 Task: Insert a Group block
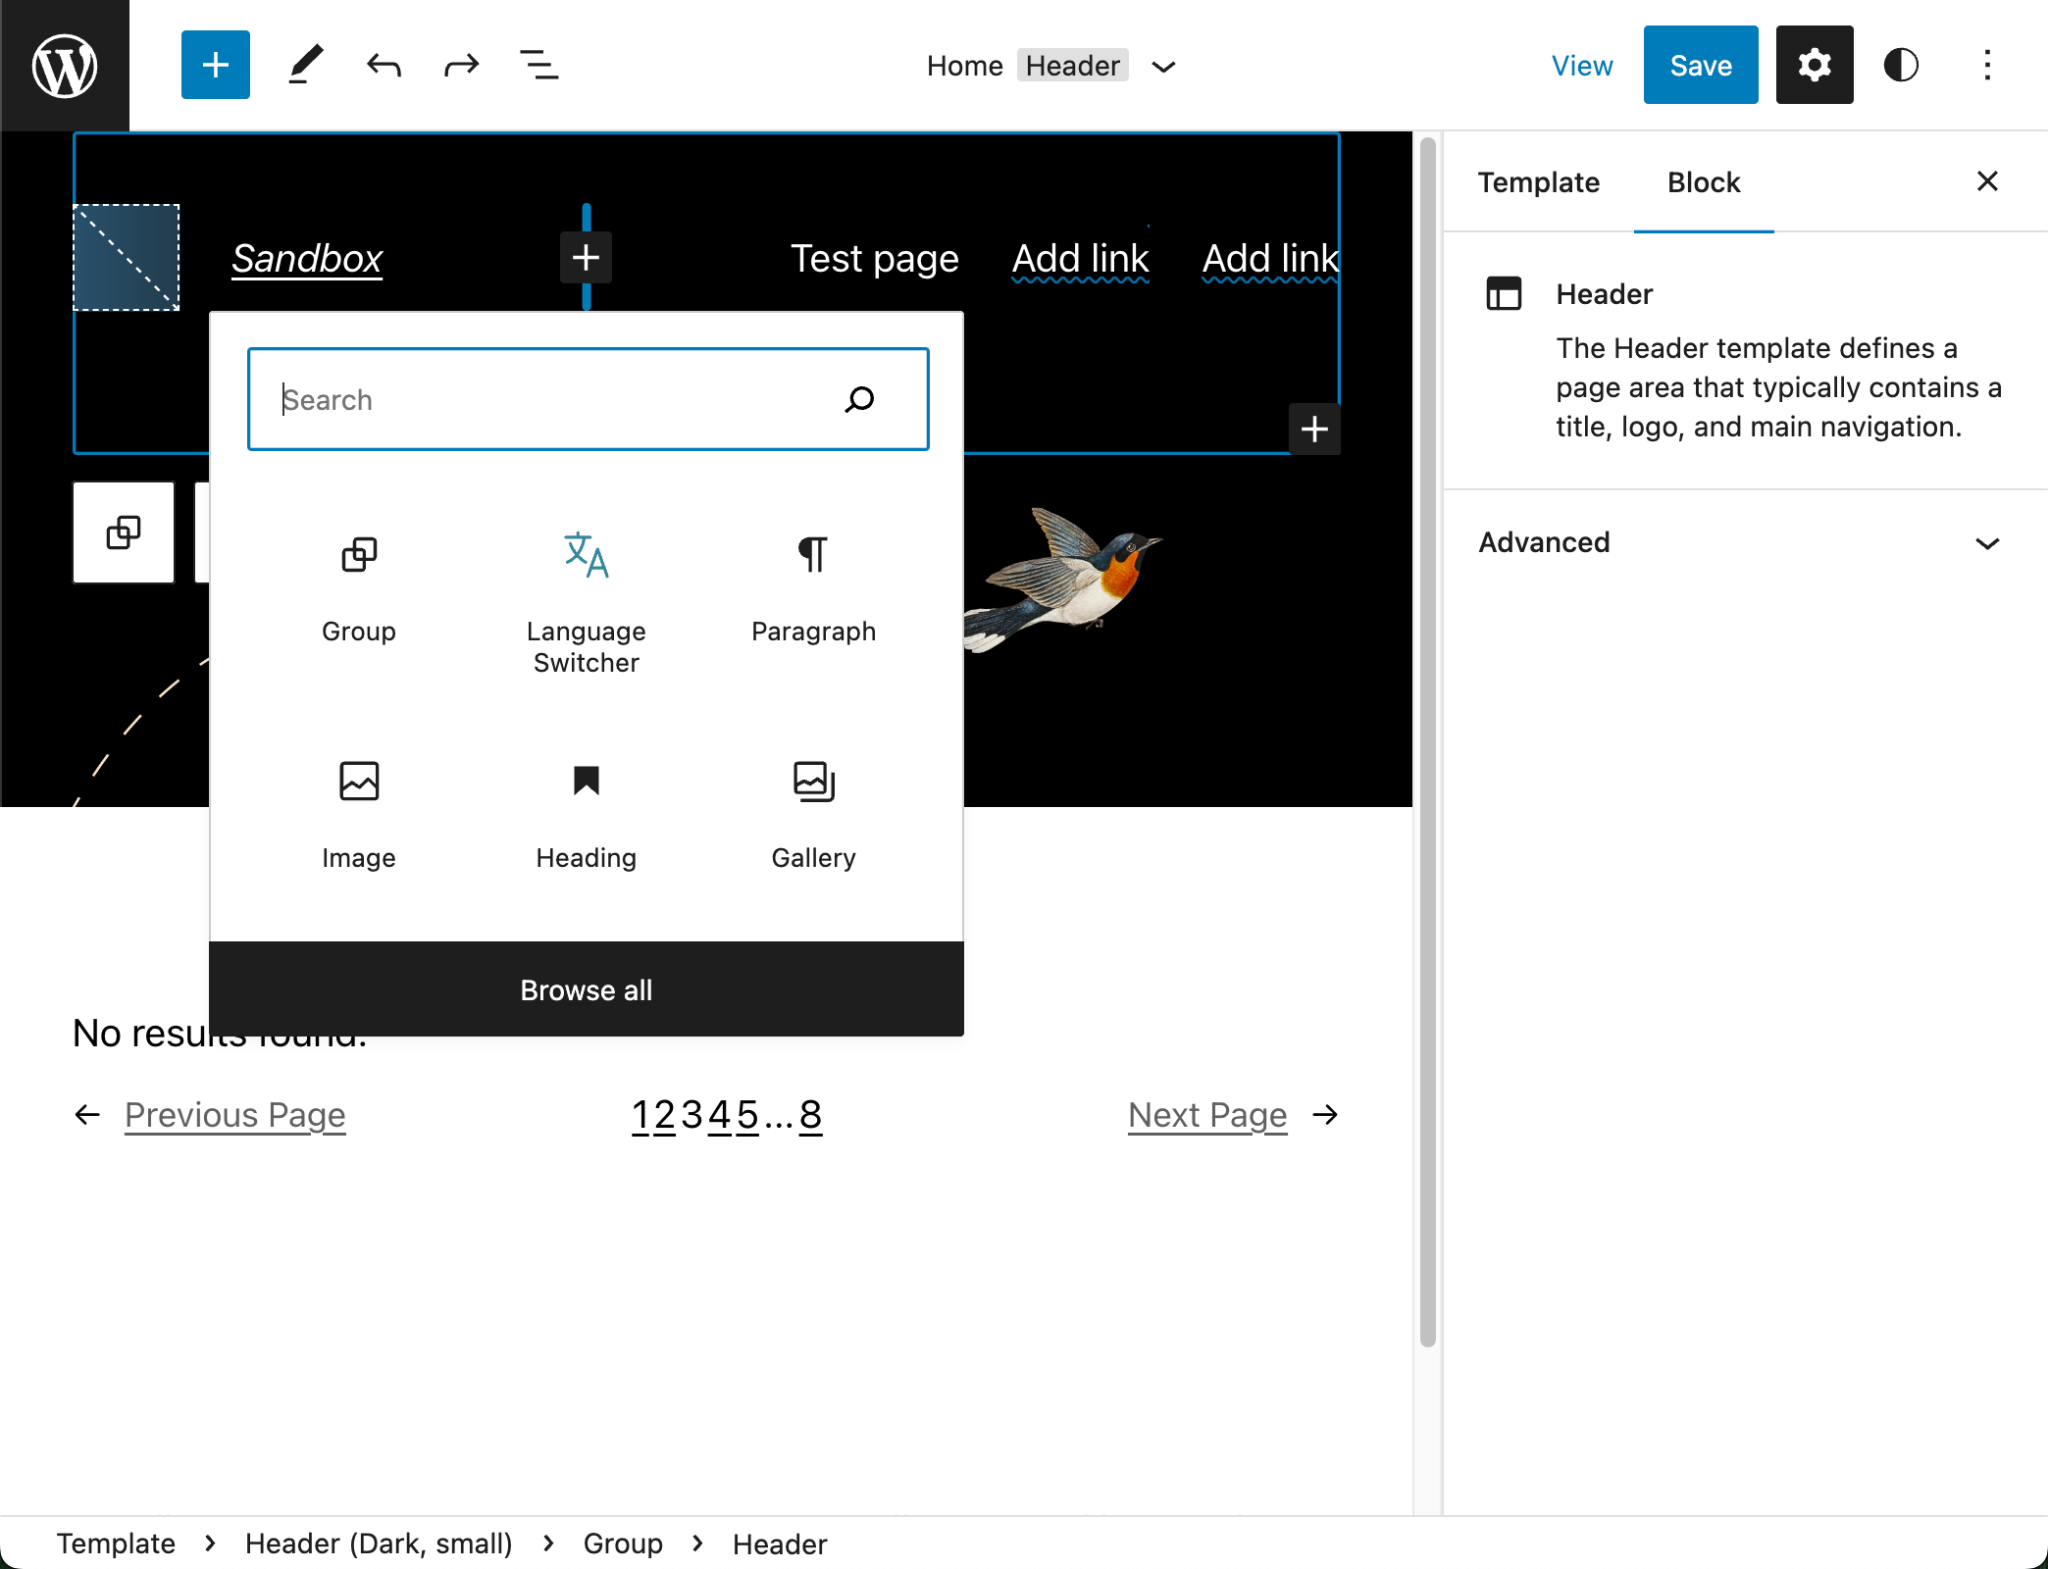[x=357, y=590]
